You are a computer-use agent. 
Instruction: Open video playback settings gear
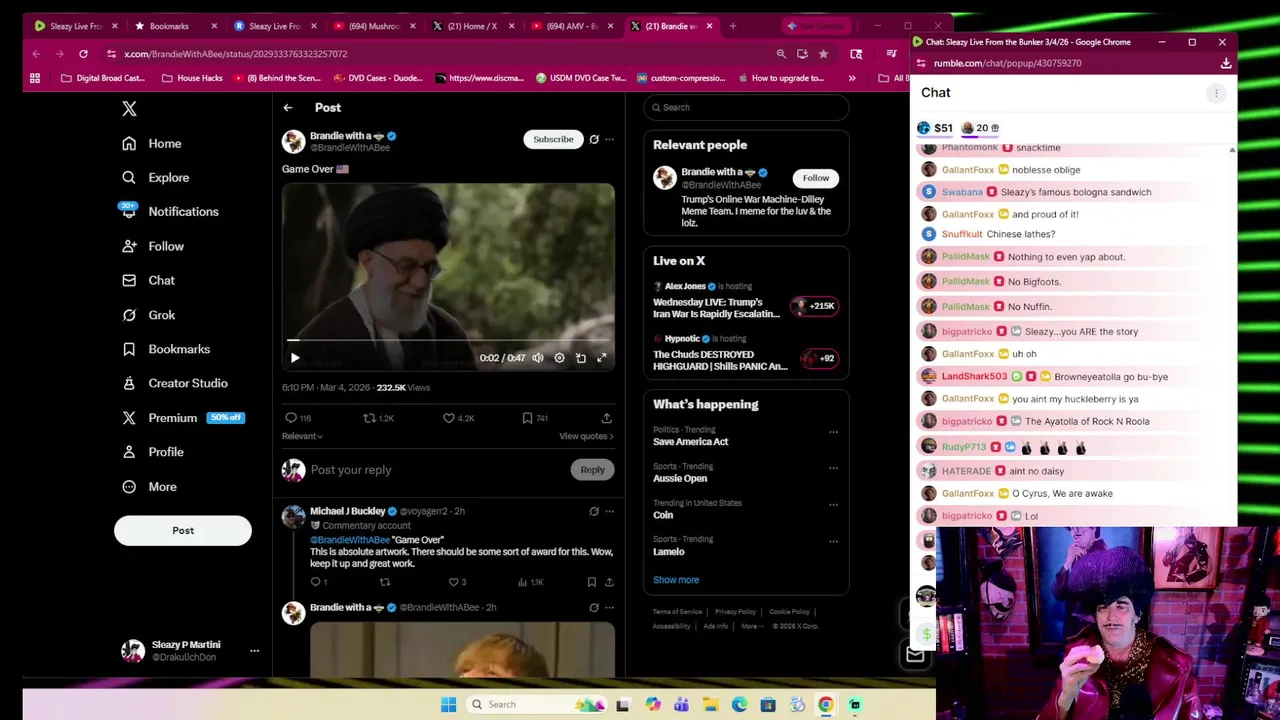coord(559,358)
